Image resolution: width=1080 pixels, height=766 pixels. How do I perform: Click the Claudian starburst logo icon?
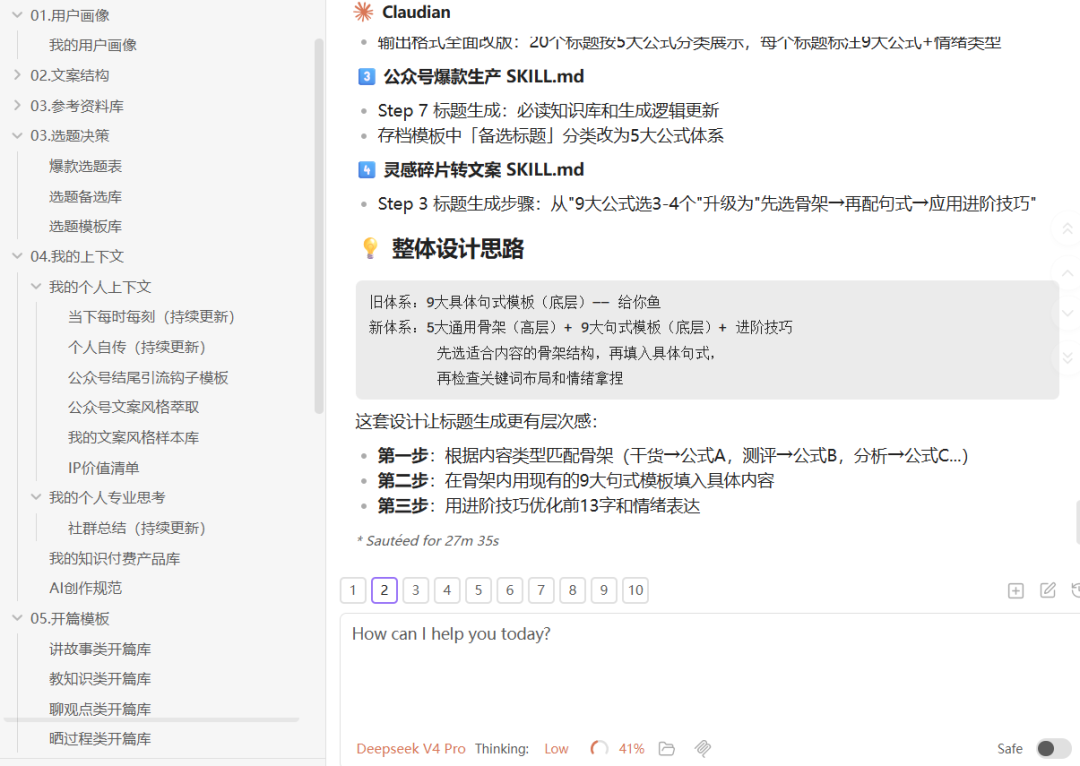pos(363,12)
